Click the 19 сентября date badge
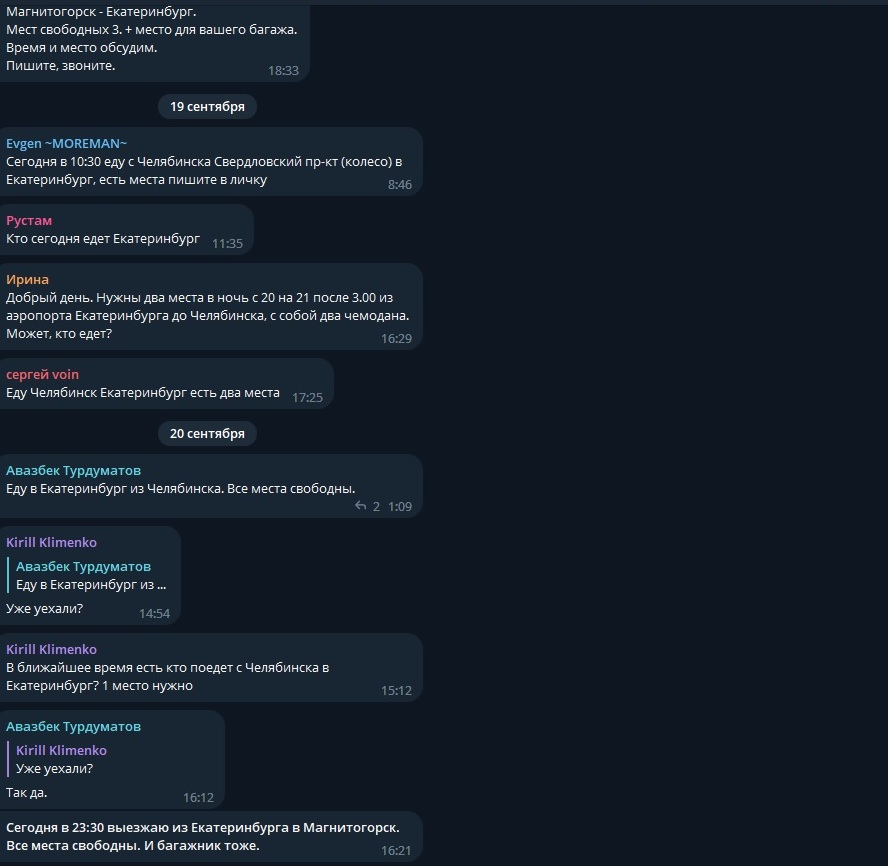The height and width of the screenshot is (866, 888). pyautogui.click(x=207, y=106)
